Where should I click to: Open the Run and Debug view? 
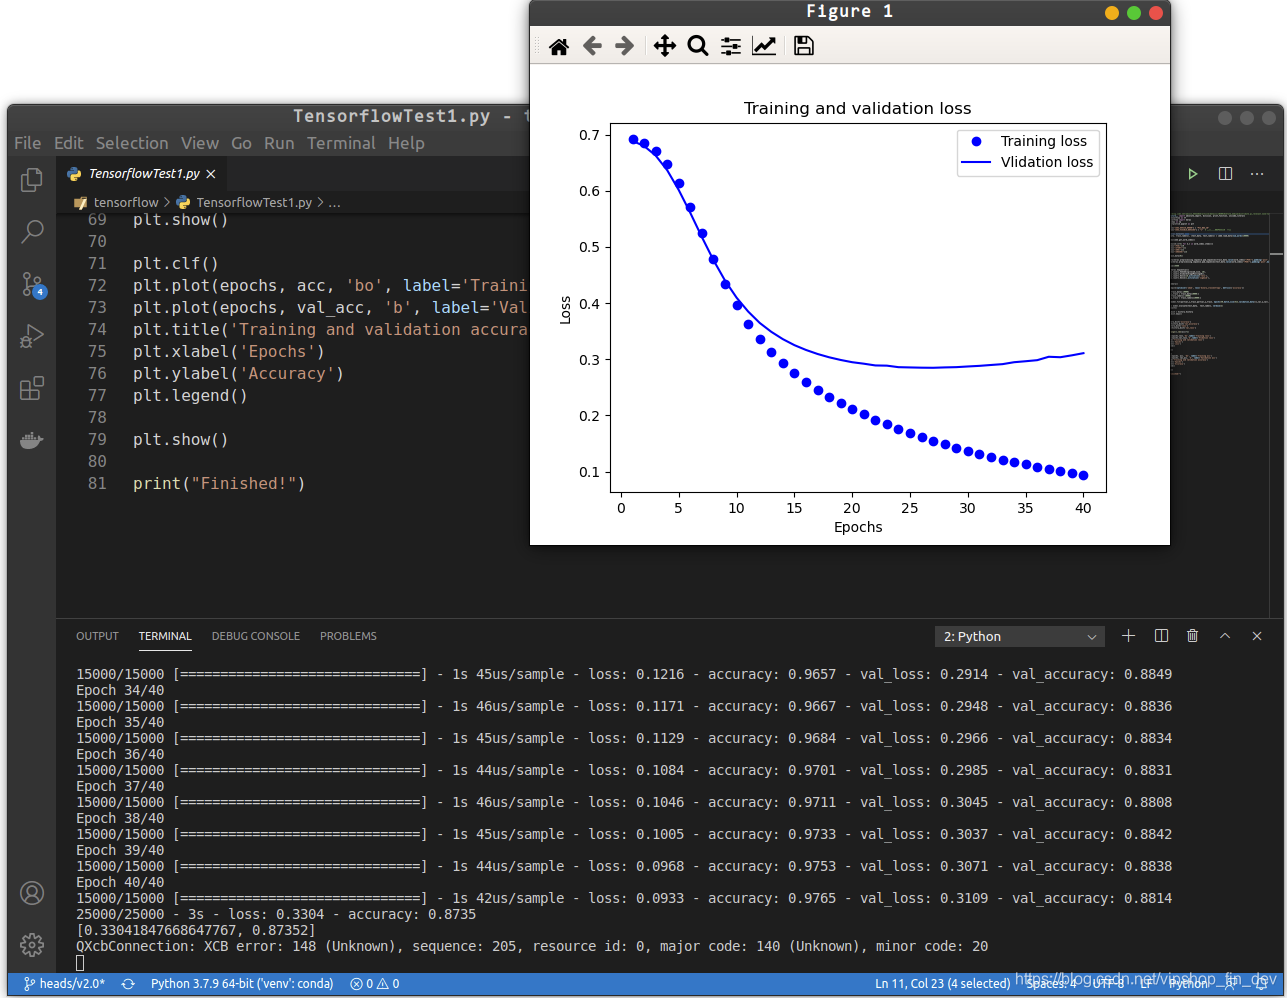pos(32,336)
